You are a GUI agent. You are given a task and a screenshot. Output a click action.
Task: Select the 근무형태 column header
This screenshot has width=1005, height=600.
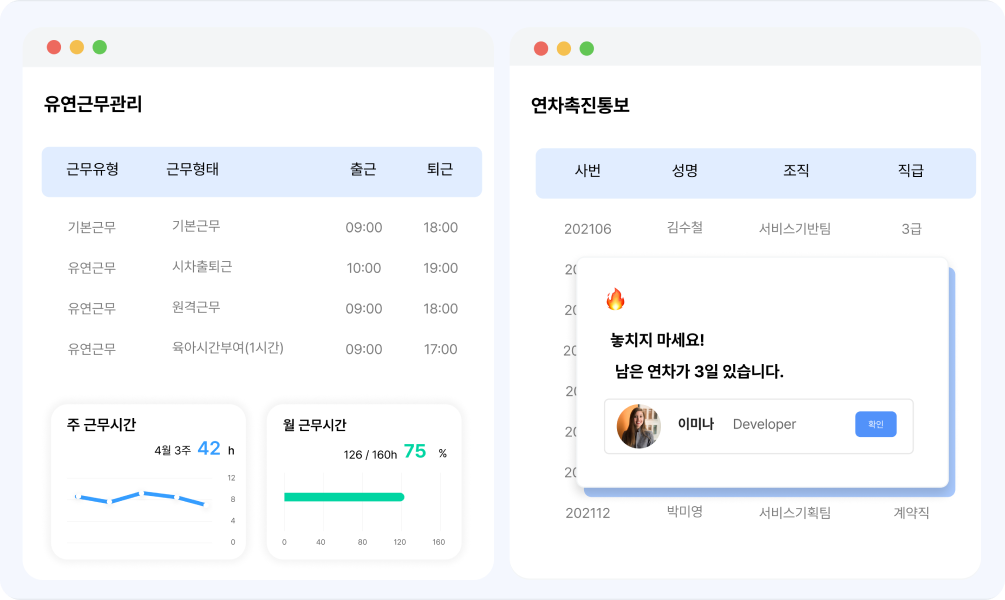click(x=192, y=169)
